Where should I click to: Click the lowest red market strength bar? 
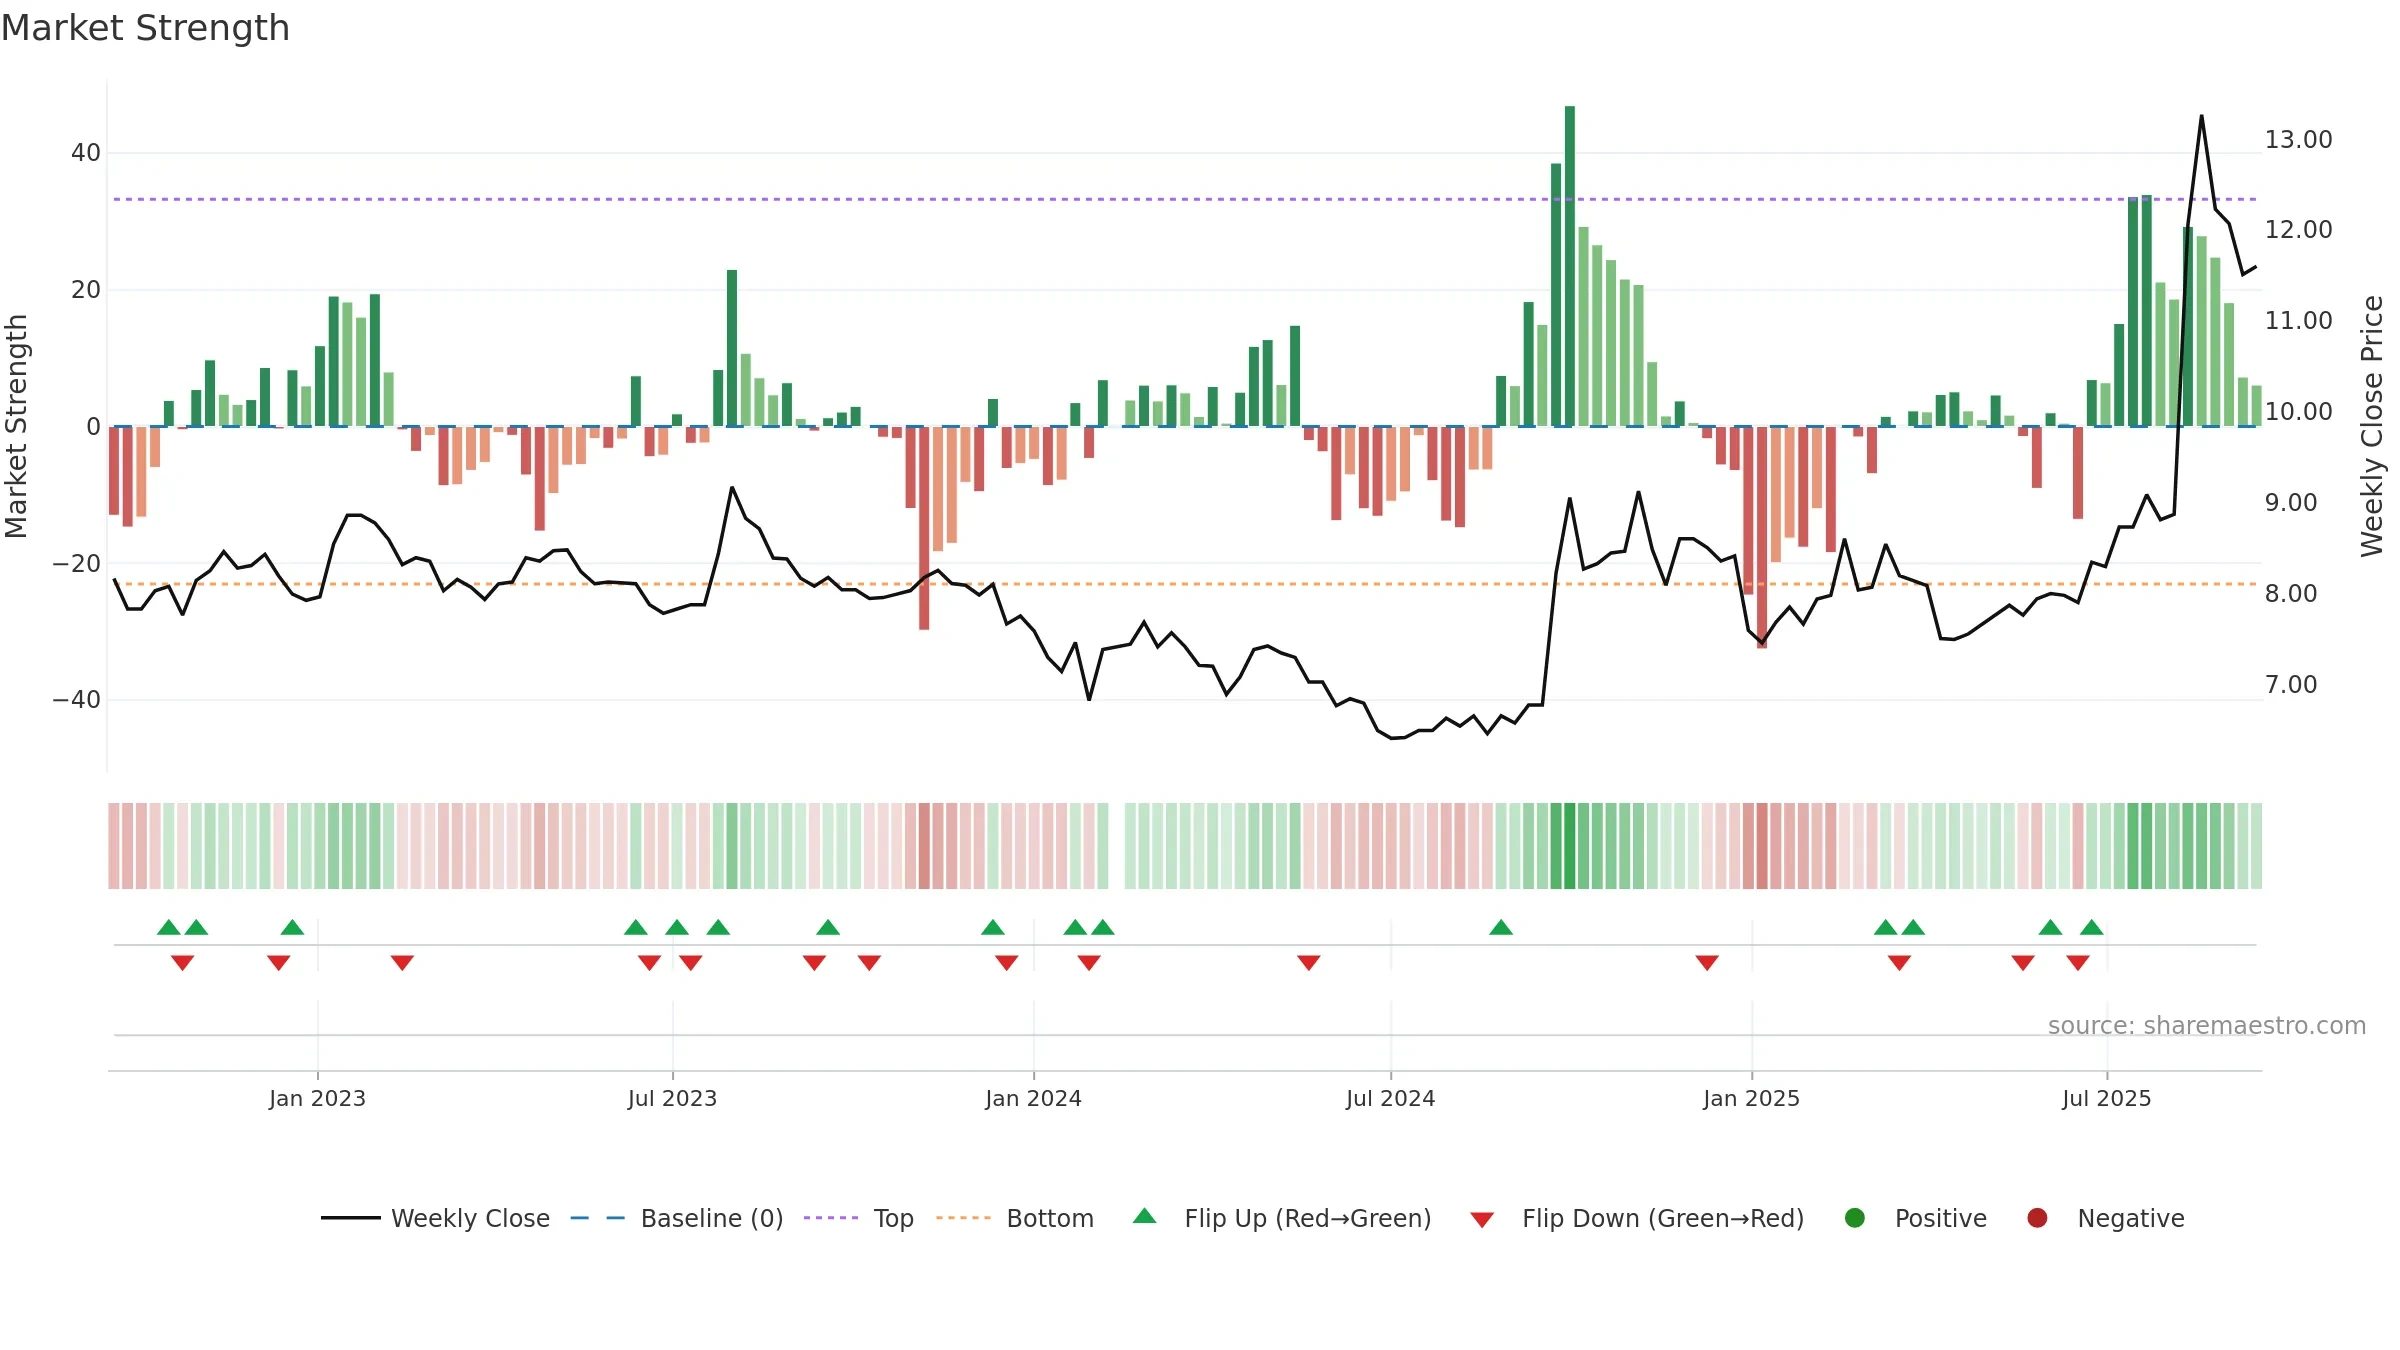point(1762,537)
